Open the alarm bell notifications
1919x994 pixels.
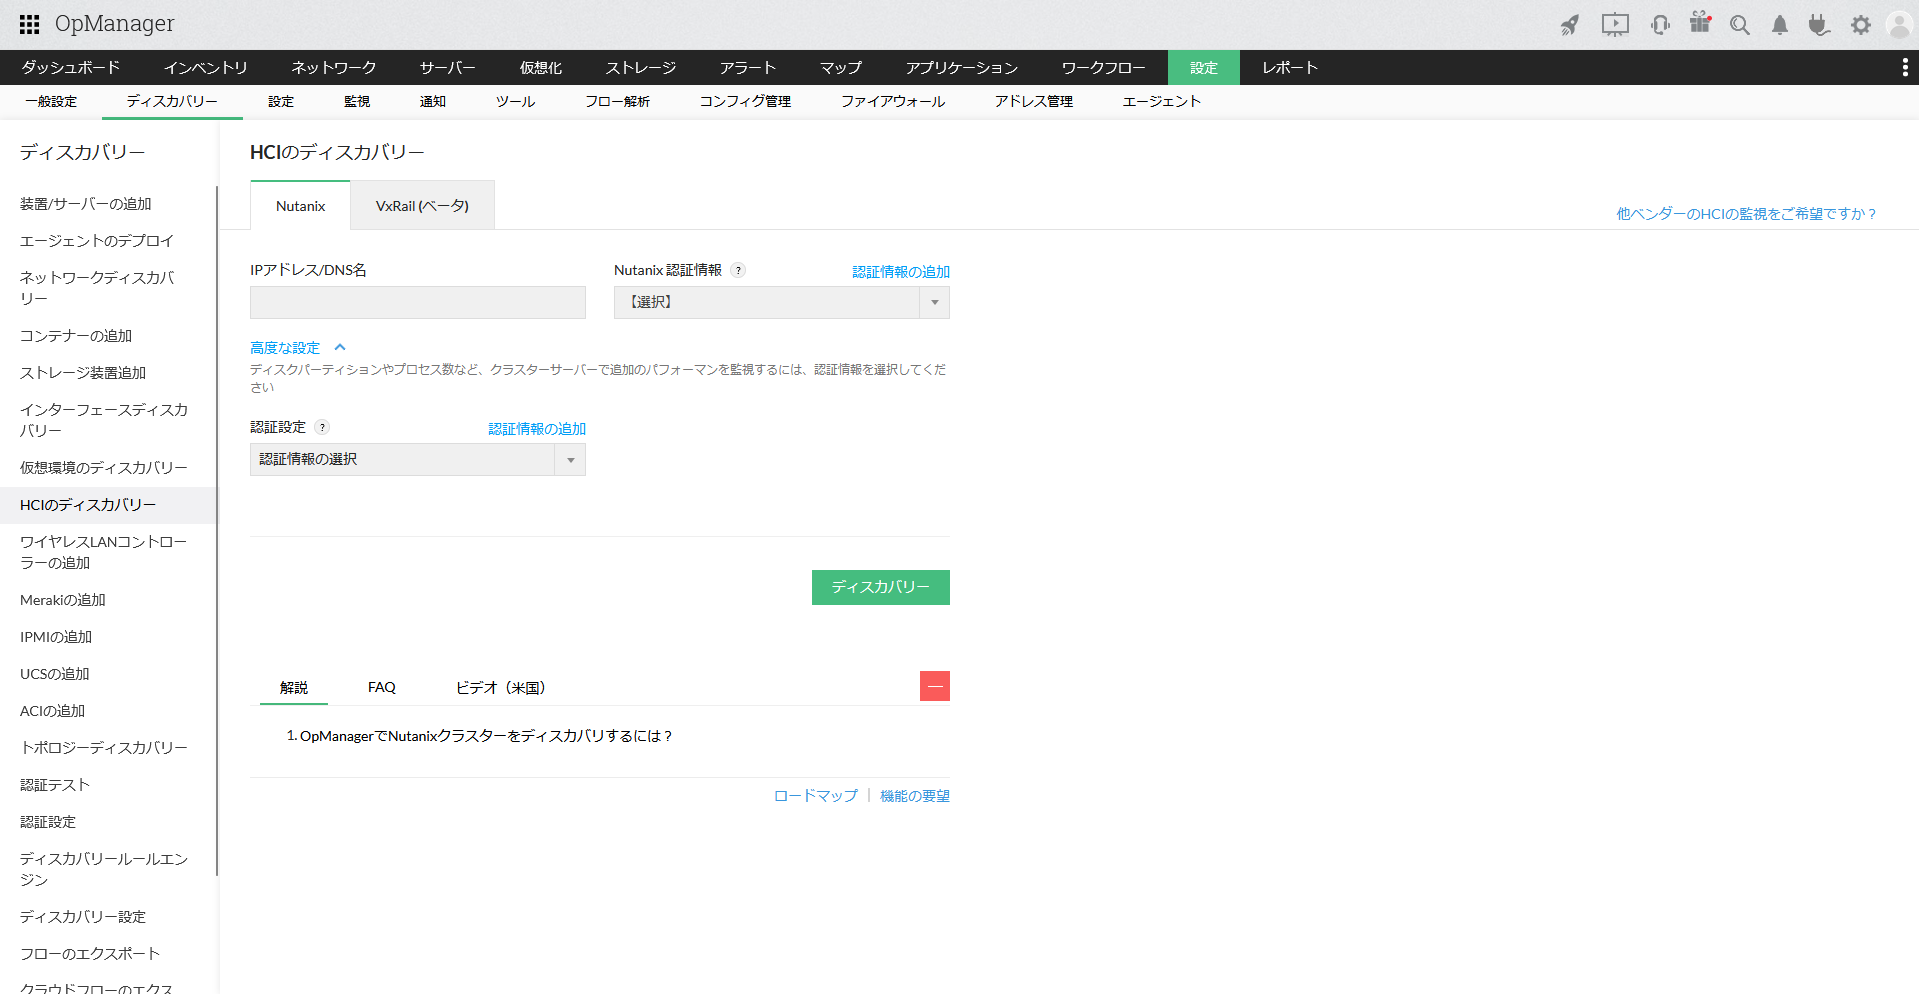pyautogui.click(x=1780, y=25)
